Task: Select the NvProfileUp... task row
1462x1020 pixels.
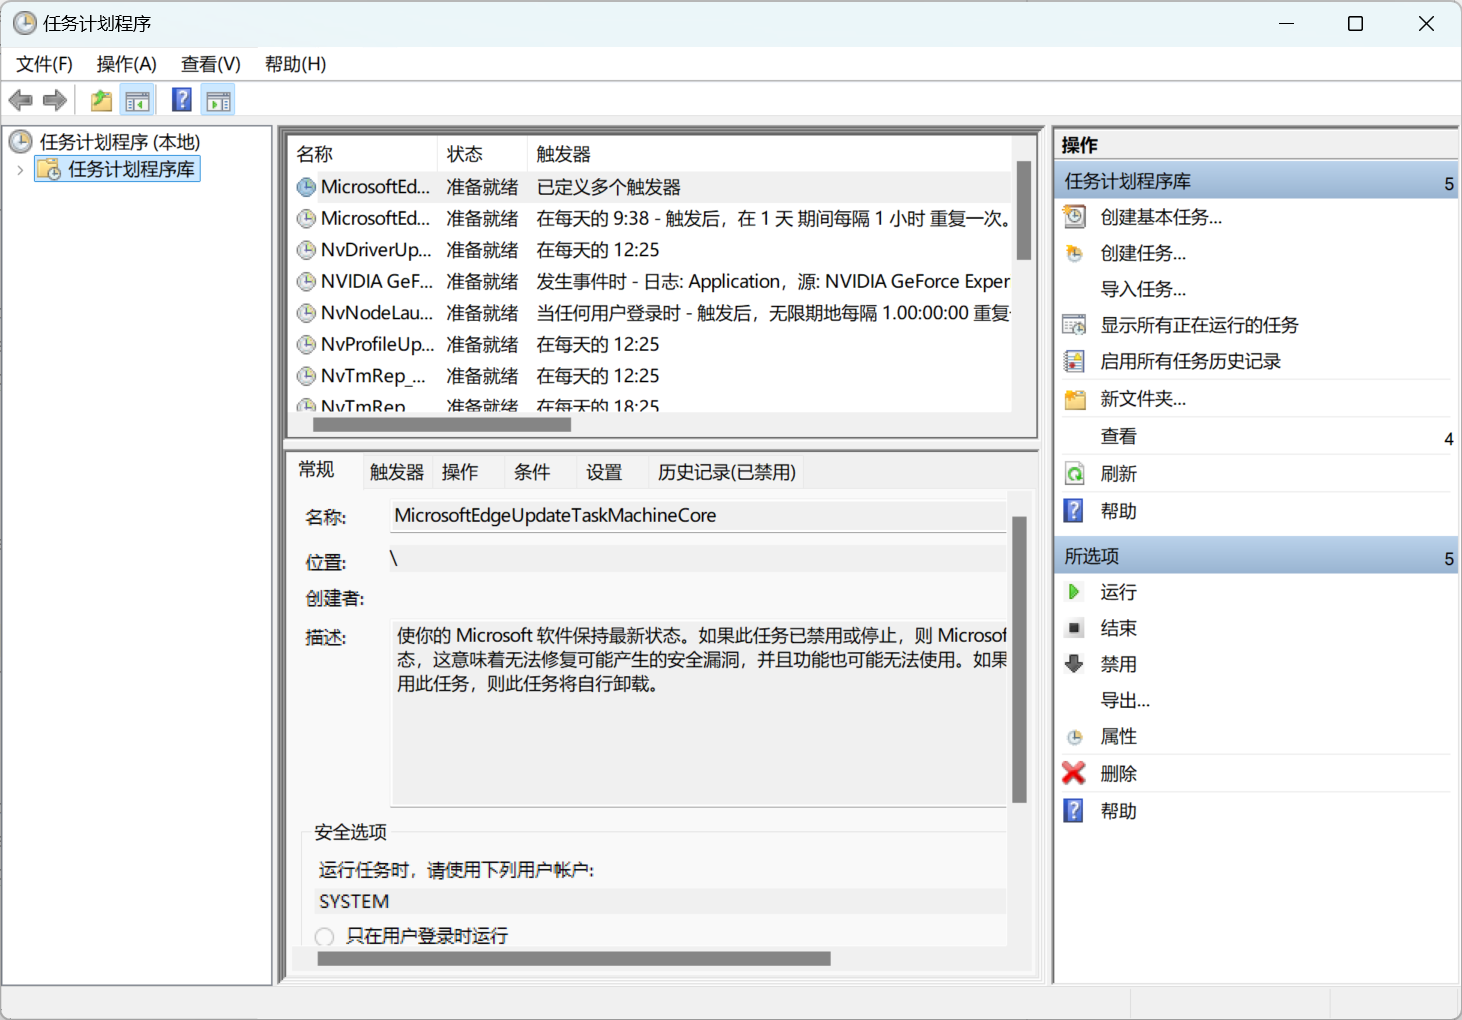Action: coord(651,345)
